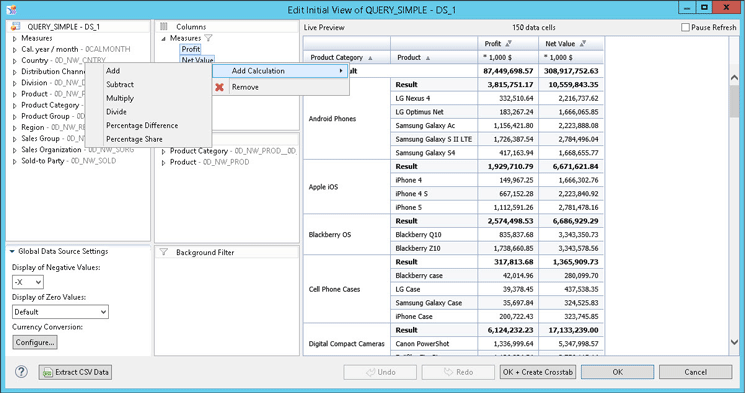745x393 pixels.
Task: Click the Extract CSV Data button
Action: click(x=76, y=372)
